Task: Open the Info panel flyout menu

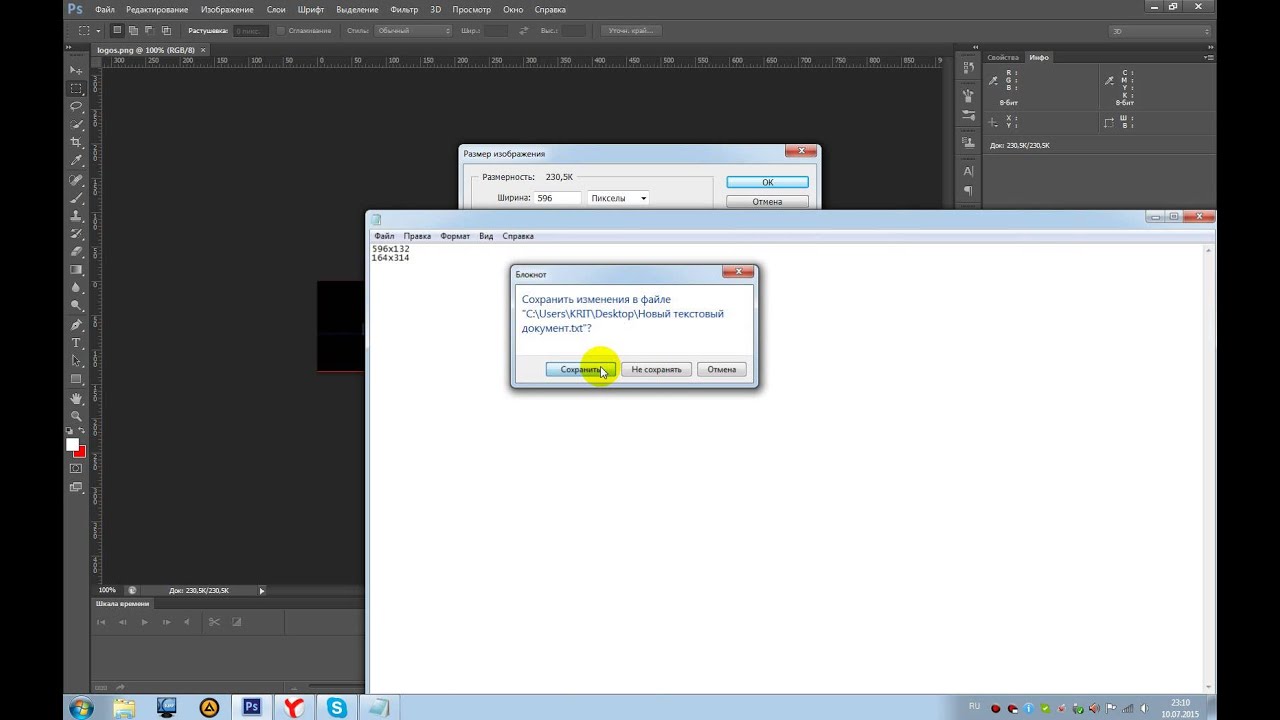Action: tap(1208, 57)
